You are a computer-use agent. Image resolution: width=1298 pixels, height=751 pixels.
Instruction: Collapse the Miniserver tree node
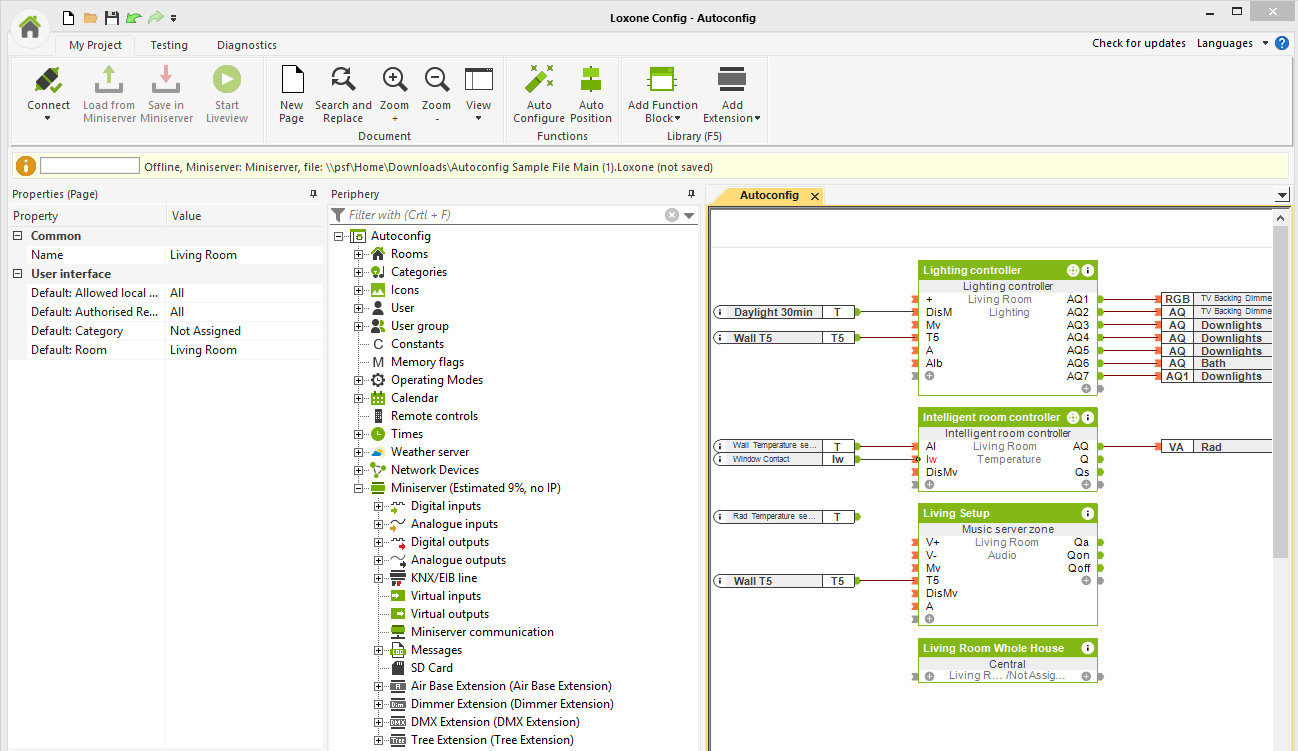coord(358,488)
